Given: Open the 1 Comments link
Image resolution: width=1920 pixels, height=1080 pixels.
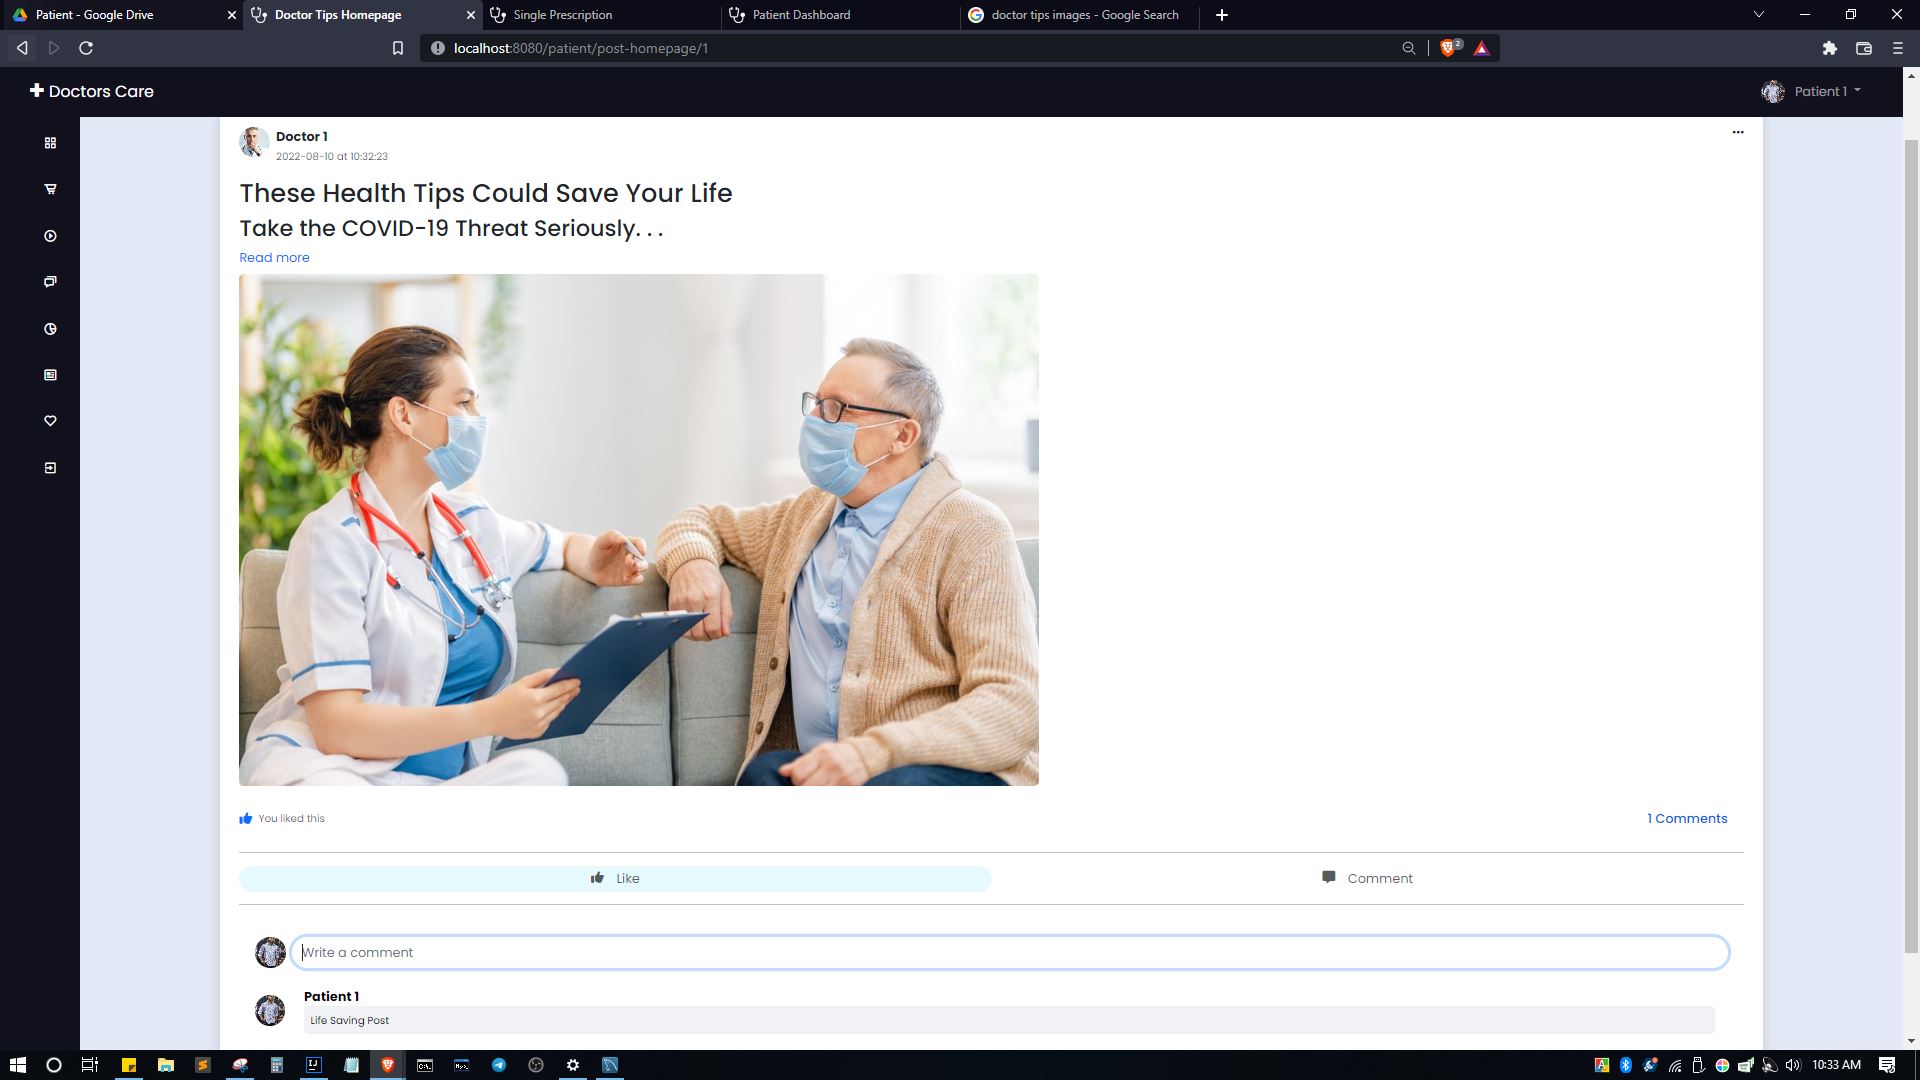Looking at the screenshot, I should [x=1687, y=818].
